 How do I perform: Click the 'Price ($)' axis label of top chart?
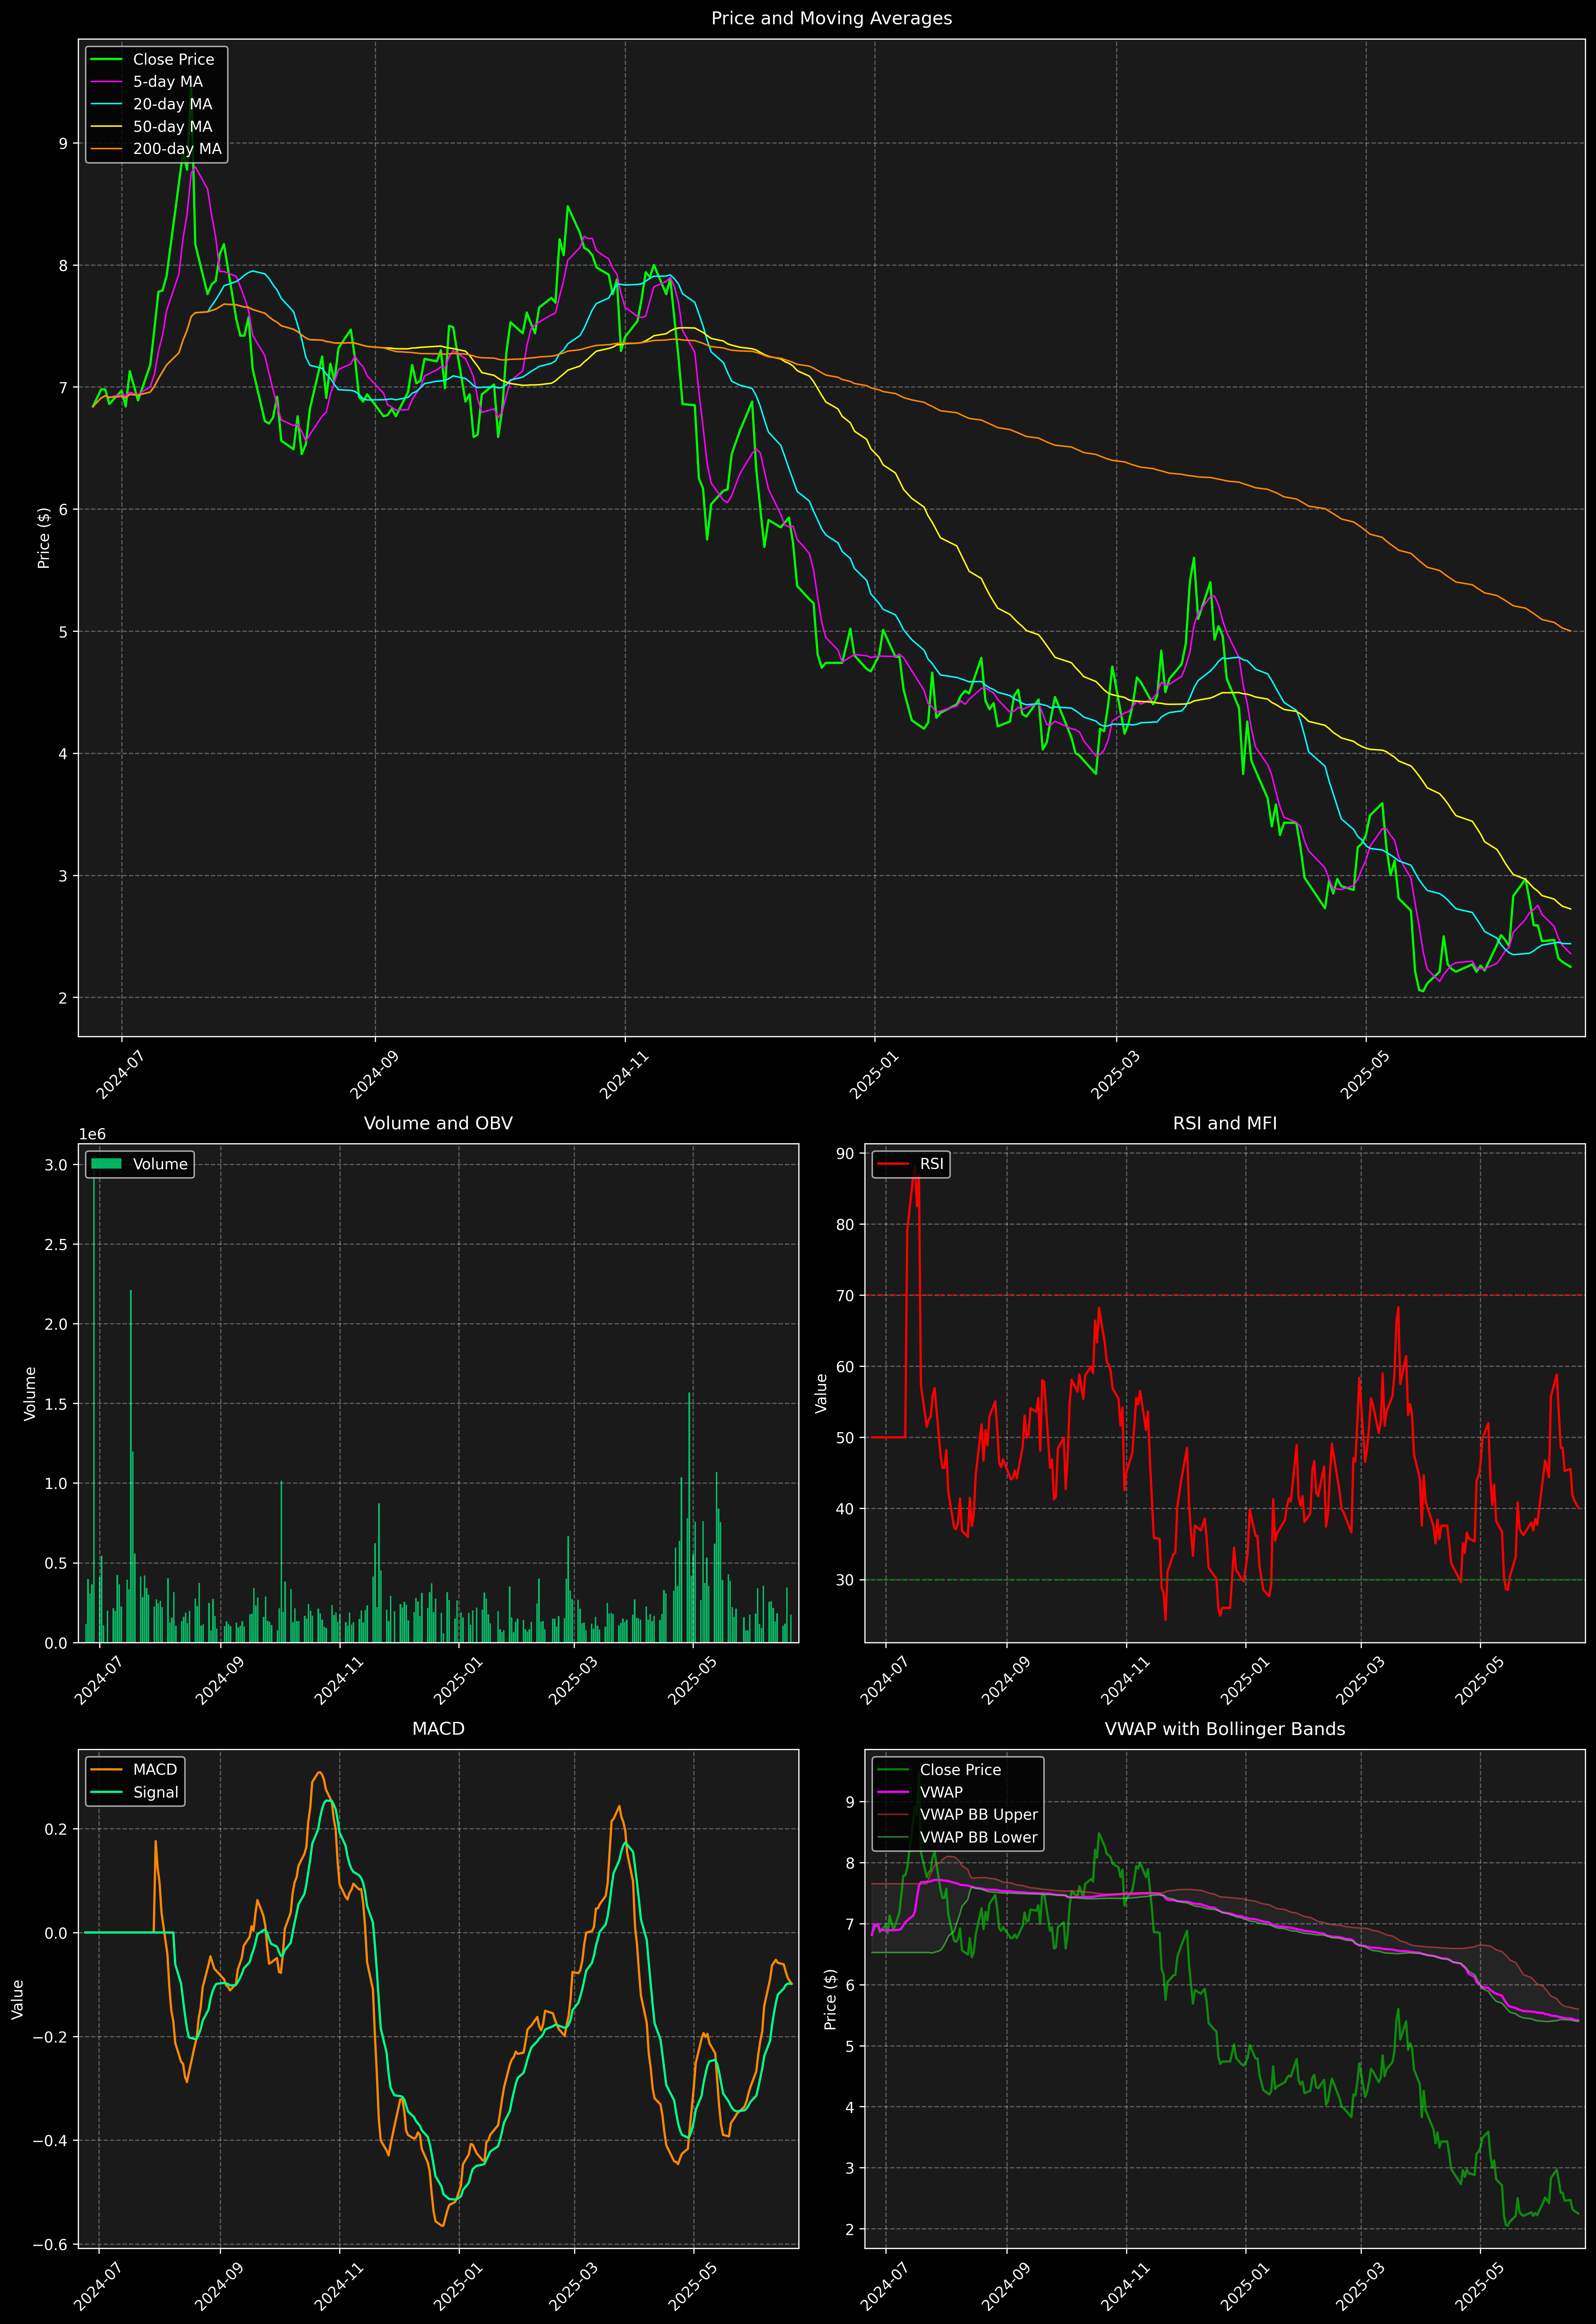[x=44, y=538]
